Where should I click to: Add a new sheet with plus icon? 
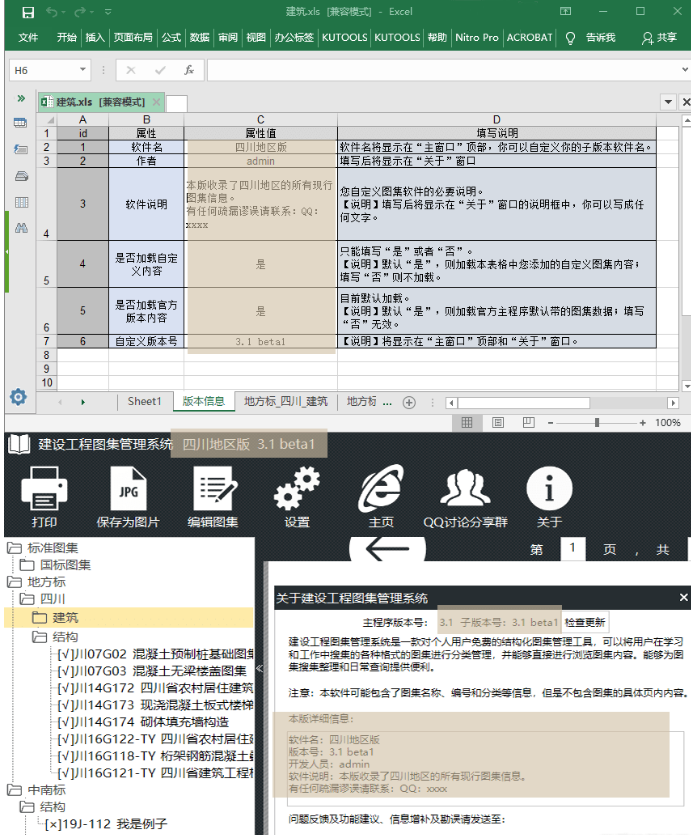[409, 403]
